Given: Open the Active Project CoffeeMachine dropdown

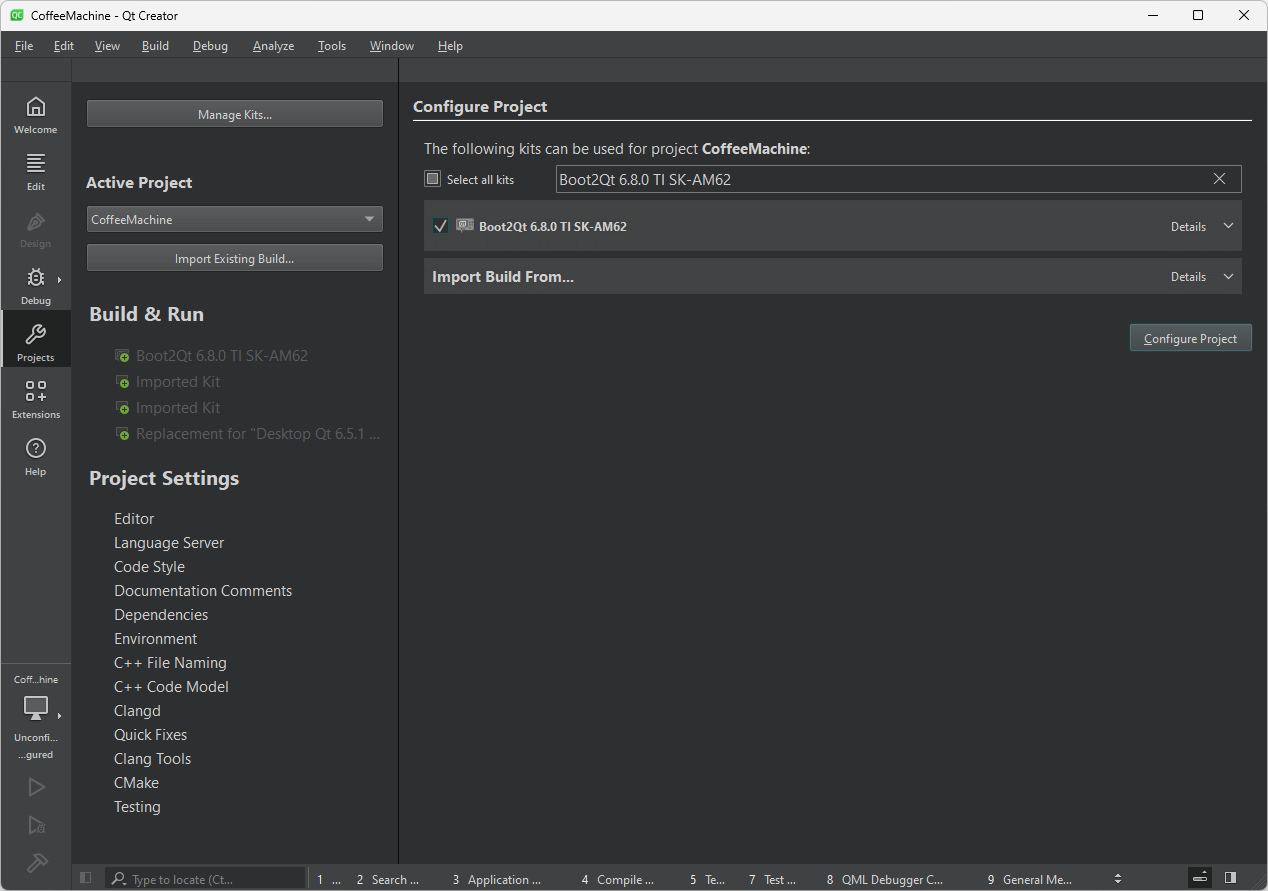Looking at the screenshot, I should coord(234,219).
